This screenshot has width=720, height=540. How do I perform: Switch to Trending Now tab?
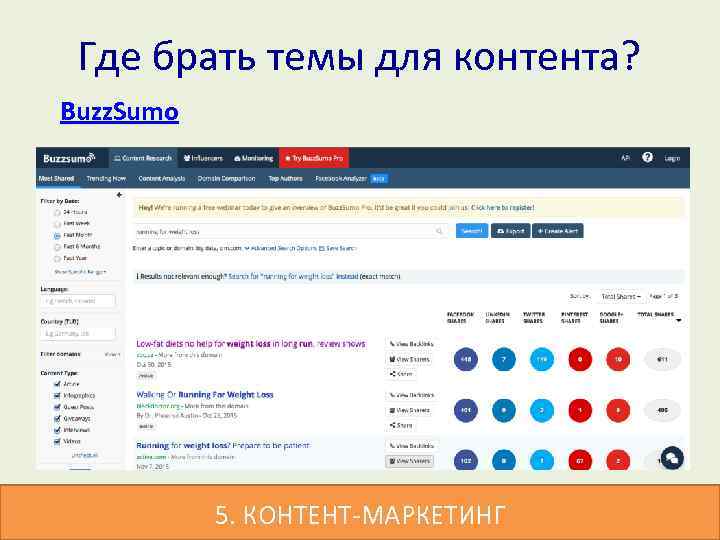[x=106, y=178]
